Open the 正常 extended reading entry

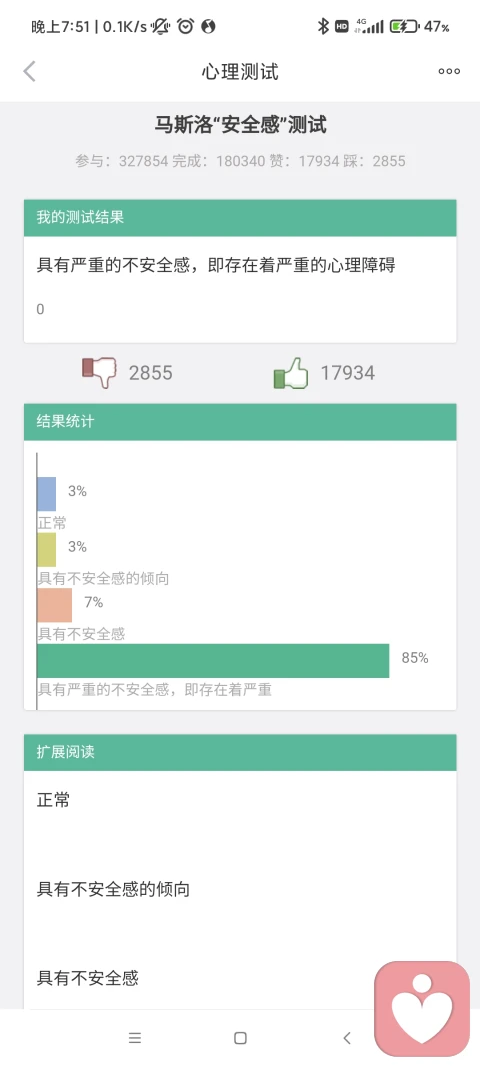(240, 800)
